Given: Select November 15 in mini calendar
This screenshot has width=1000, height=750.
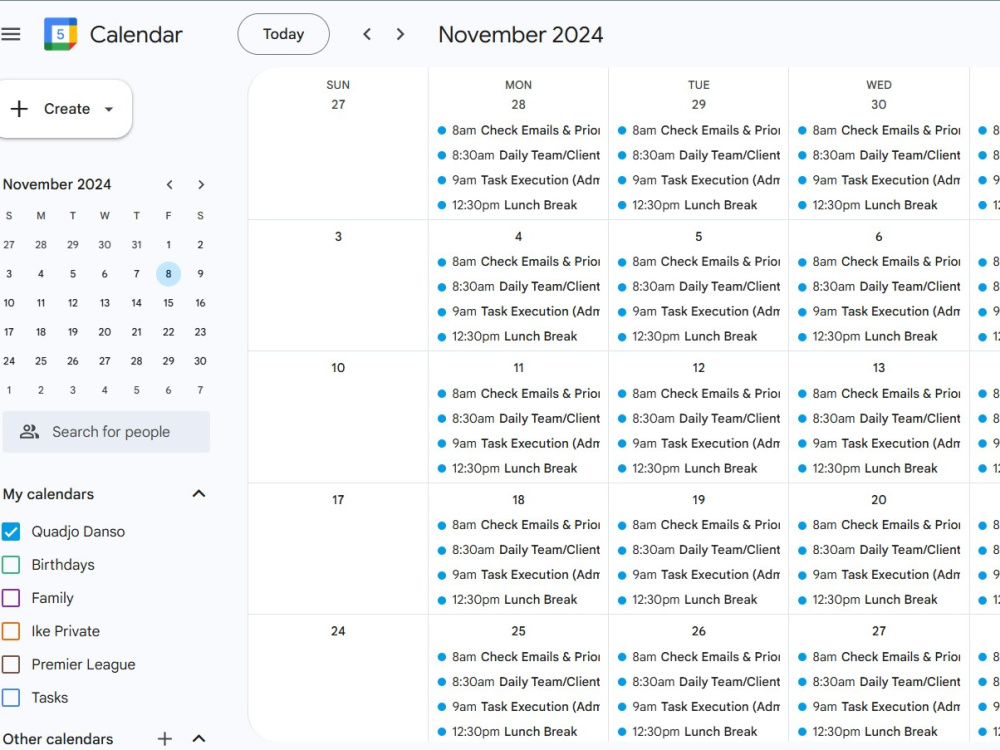Looking at the screenshot, I should [x=168, y=303].
